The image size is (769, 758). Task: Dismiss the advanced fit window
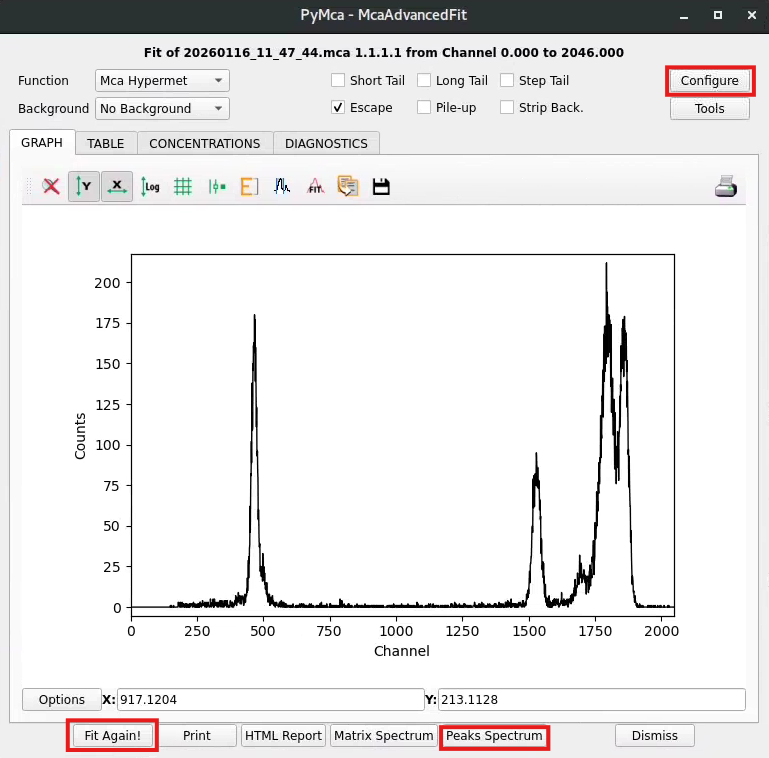pos(655,735)
